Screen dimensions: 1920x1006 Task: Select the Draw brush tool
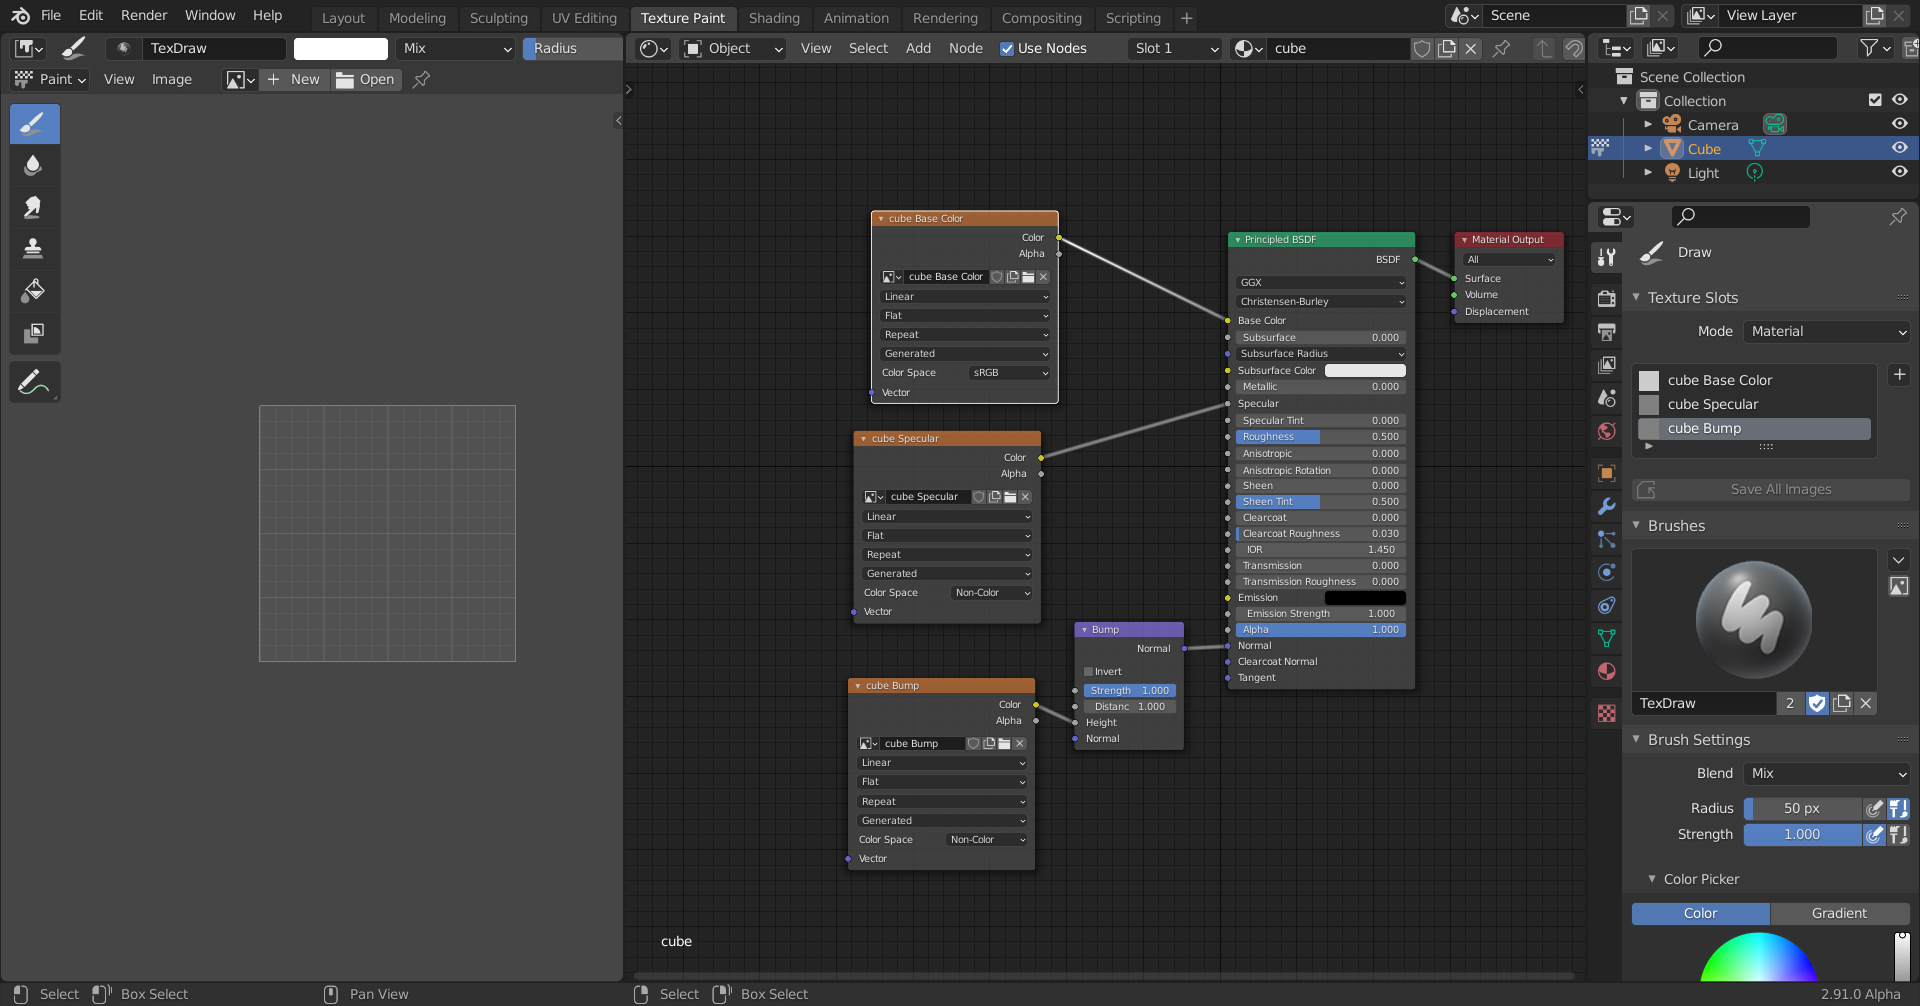[x=35, y=124]
